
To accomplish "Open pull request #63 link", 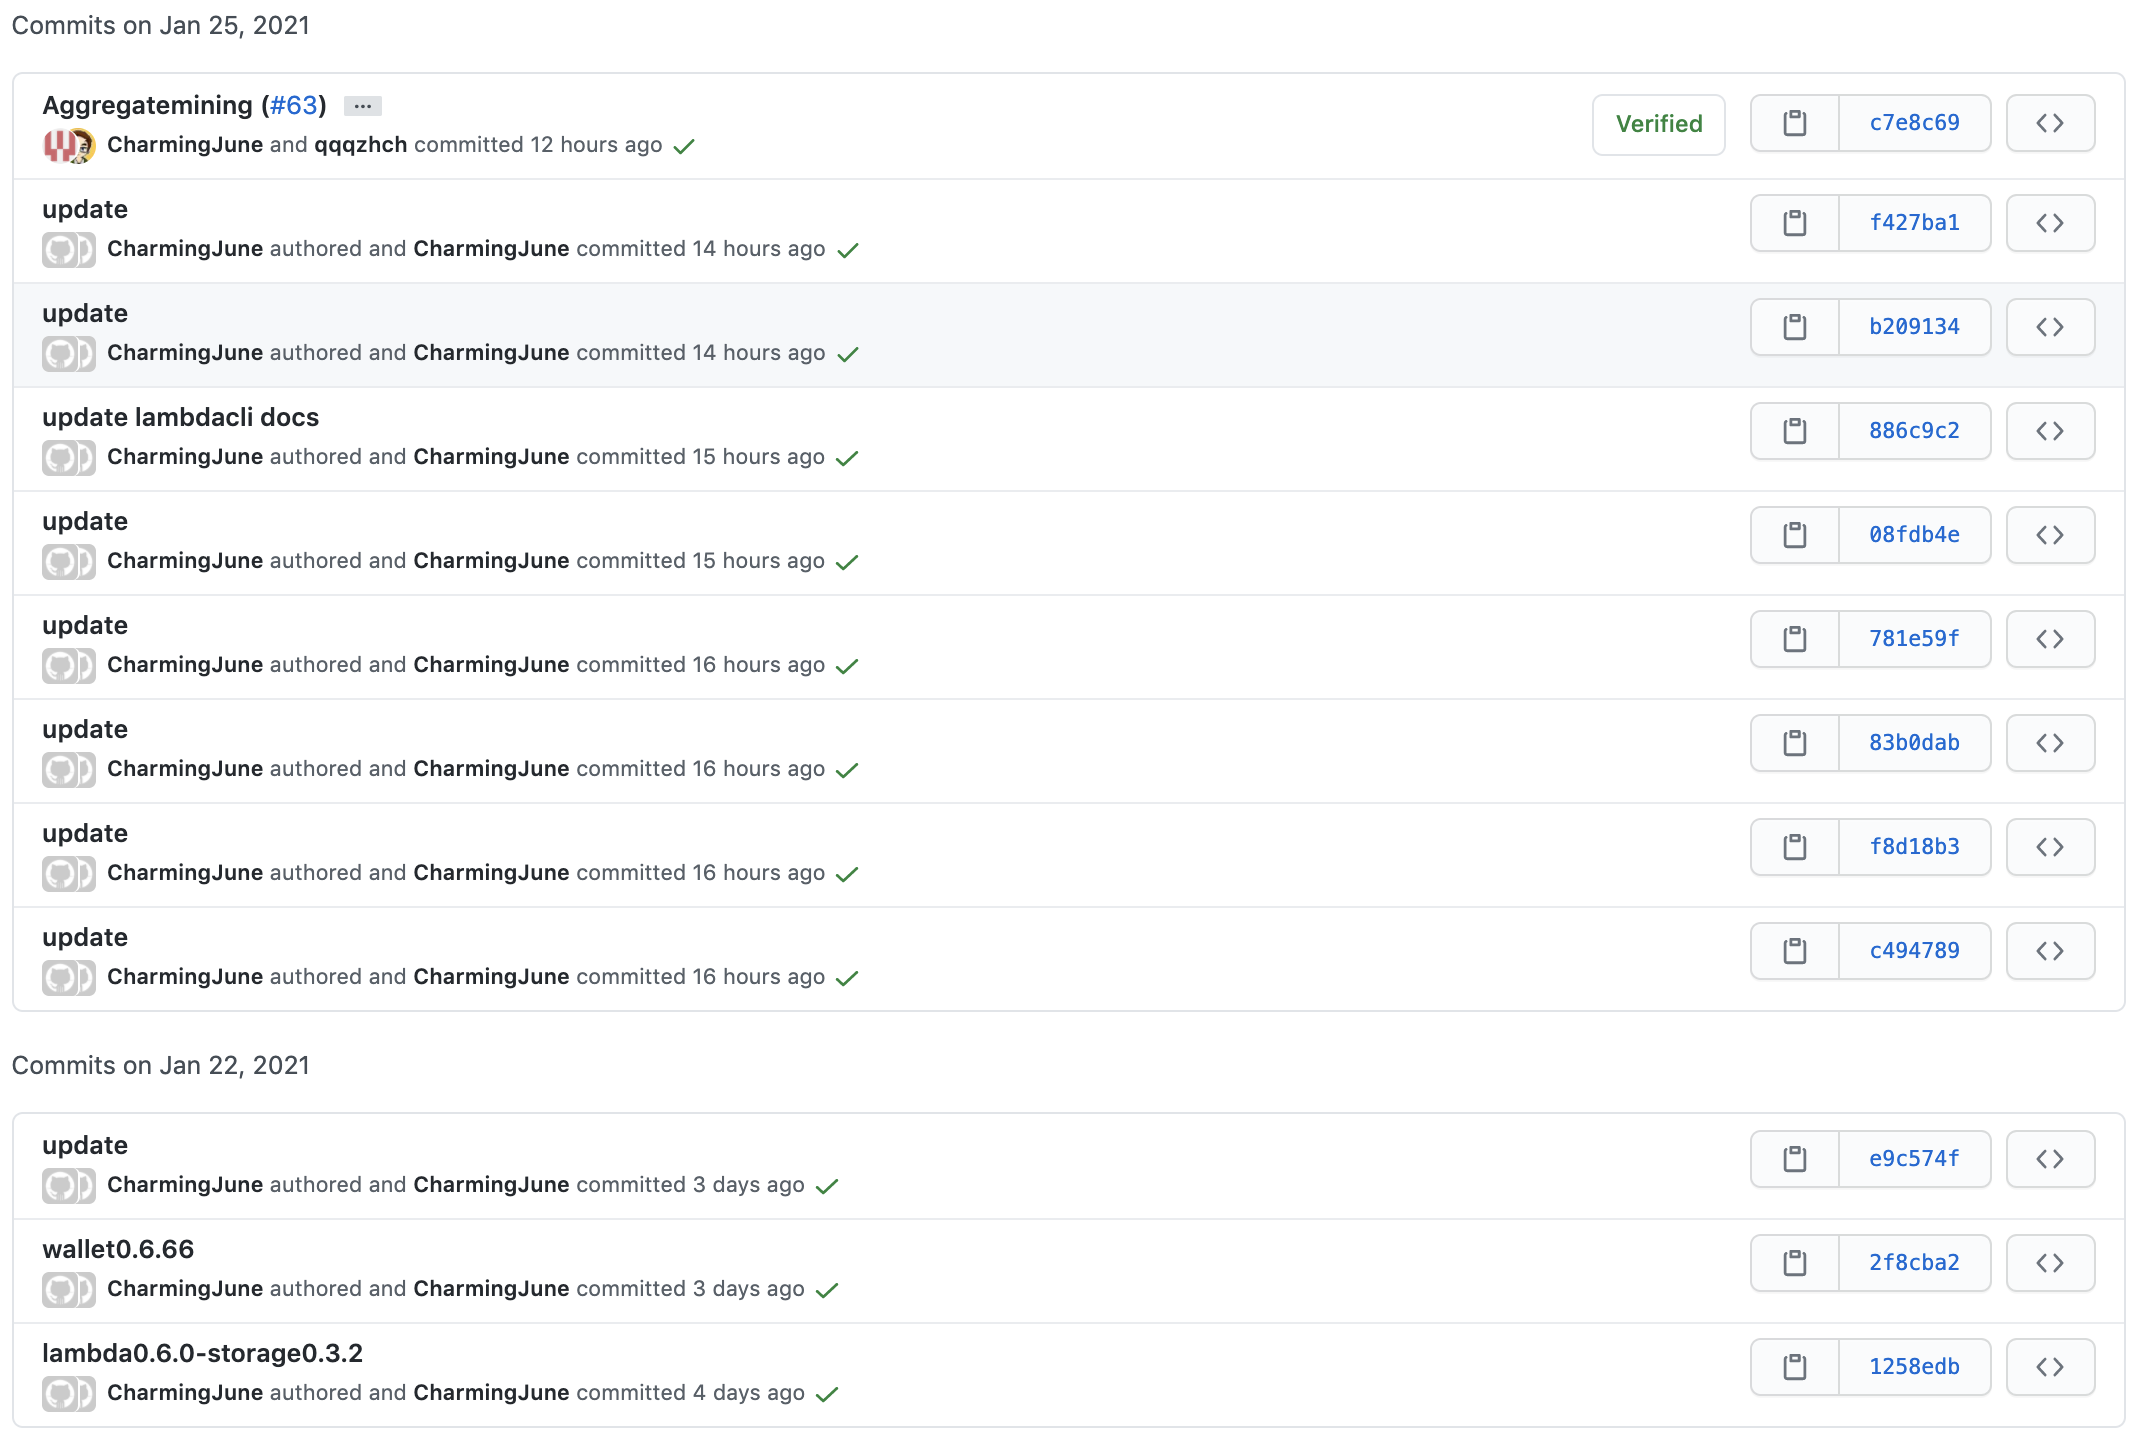I will [294, 105].
